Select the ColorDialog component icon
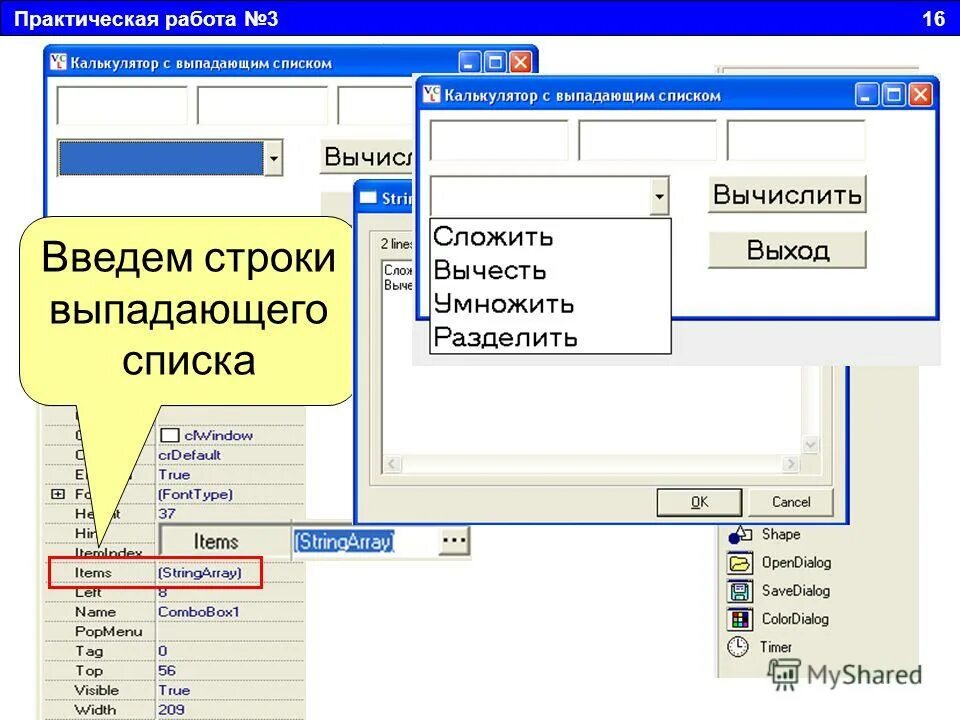This screenshot has height=720, width=960. click(741, 618)
